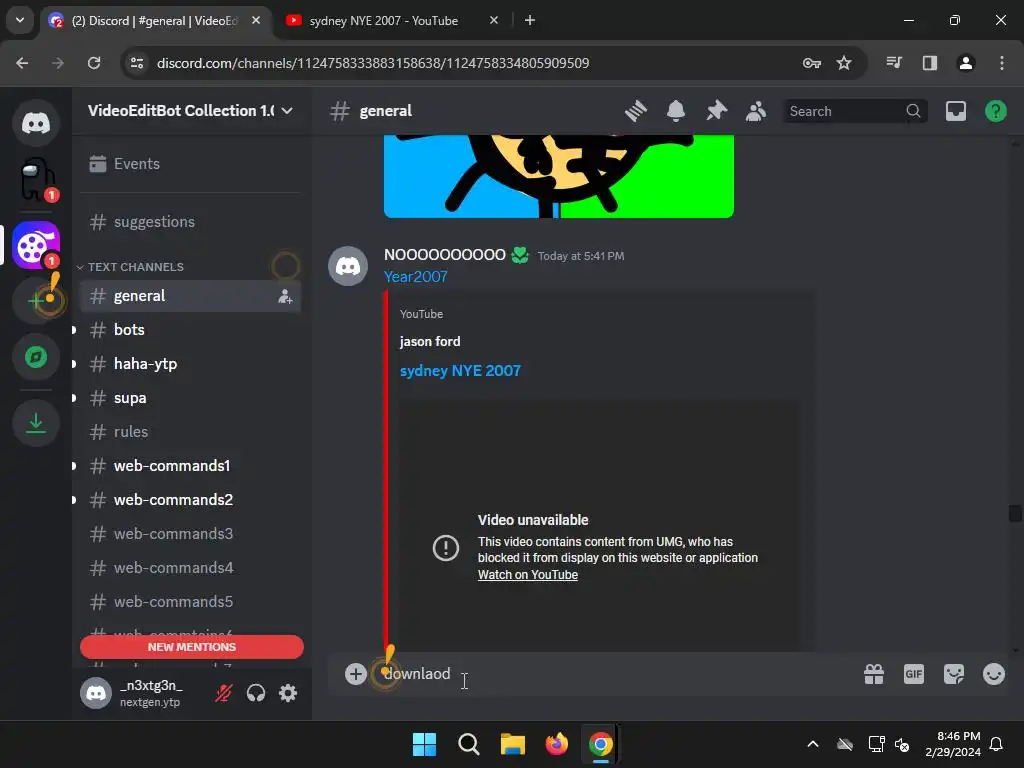Screen dimensions: 1024x768
Task: Click Watch on YouTube link
Action: pos(528,575)
